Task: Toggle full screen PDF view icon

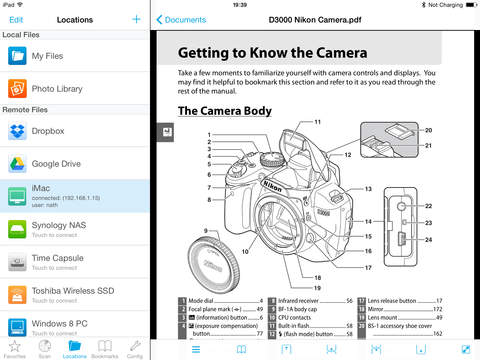Action: point(466,349)
